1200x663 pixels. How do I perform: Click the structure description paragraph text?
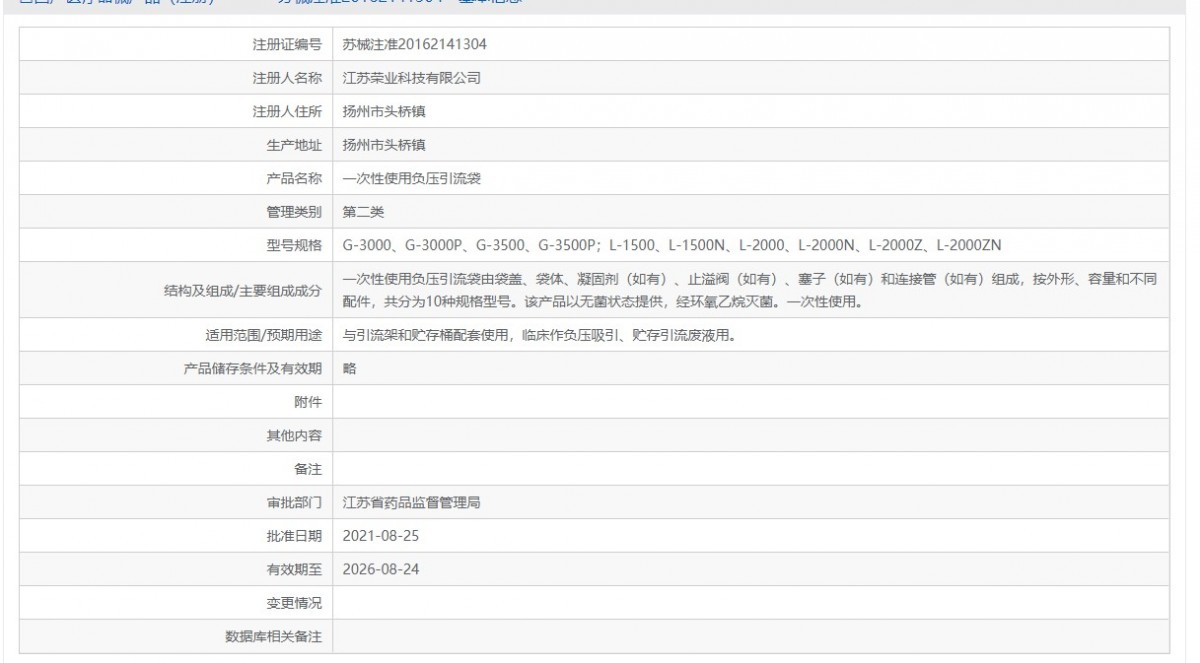[749, 290]
